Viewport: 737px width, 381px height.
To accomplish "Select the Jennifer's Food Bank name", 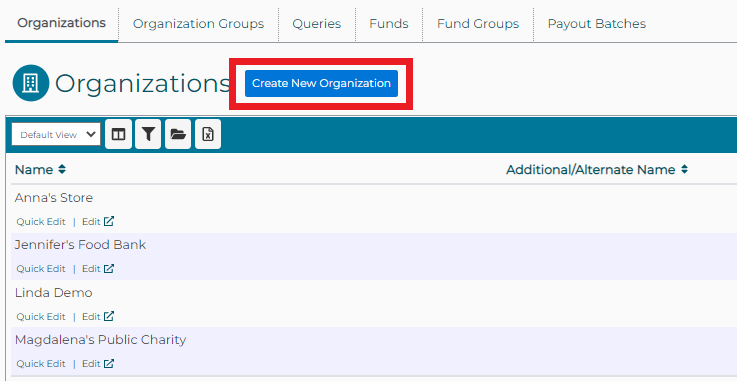I will point(80,245).
